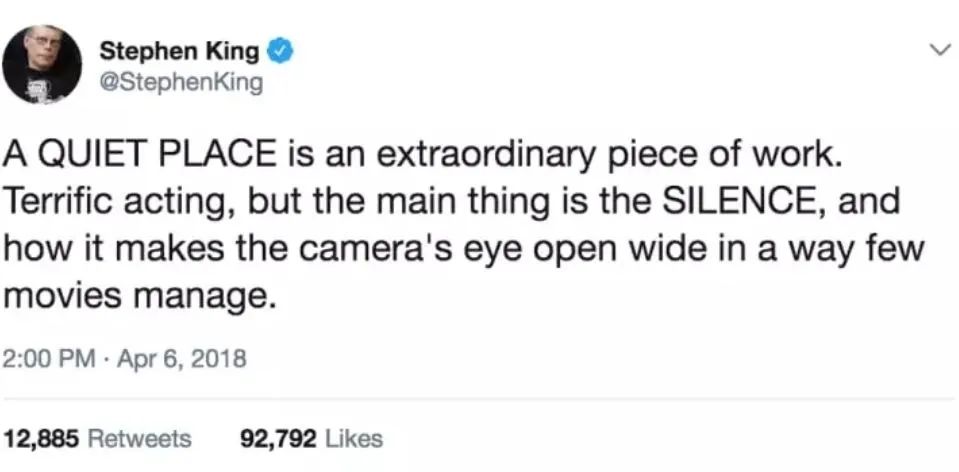Click the 12,885 retweet count number
Image resolution: width=959 pixels, height=472 pixels.
pos(42,438)
